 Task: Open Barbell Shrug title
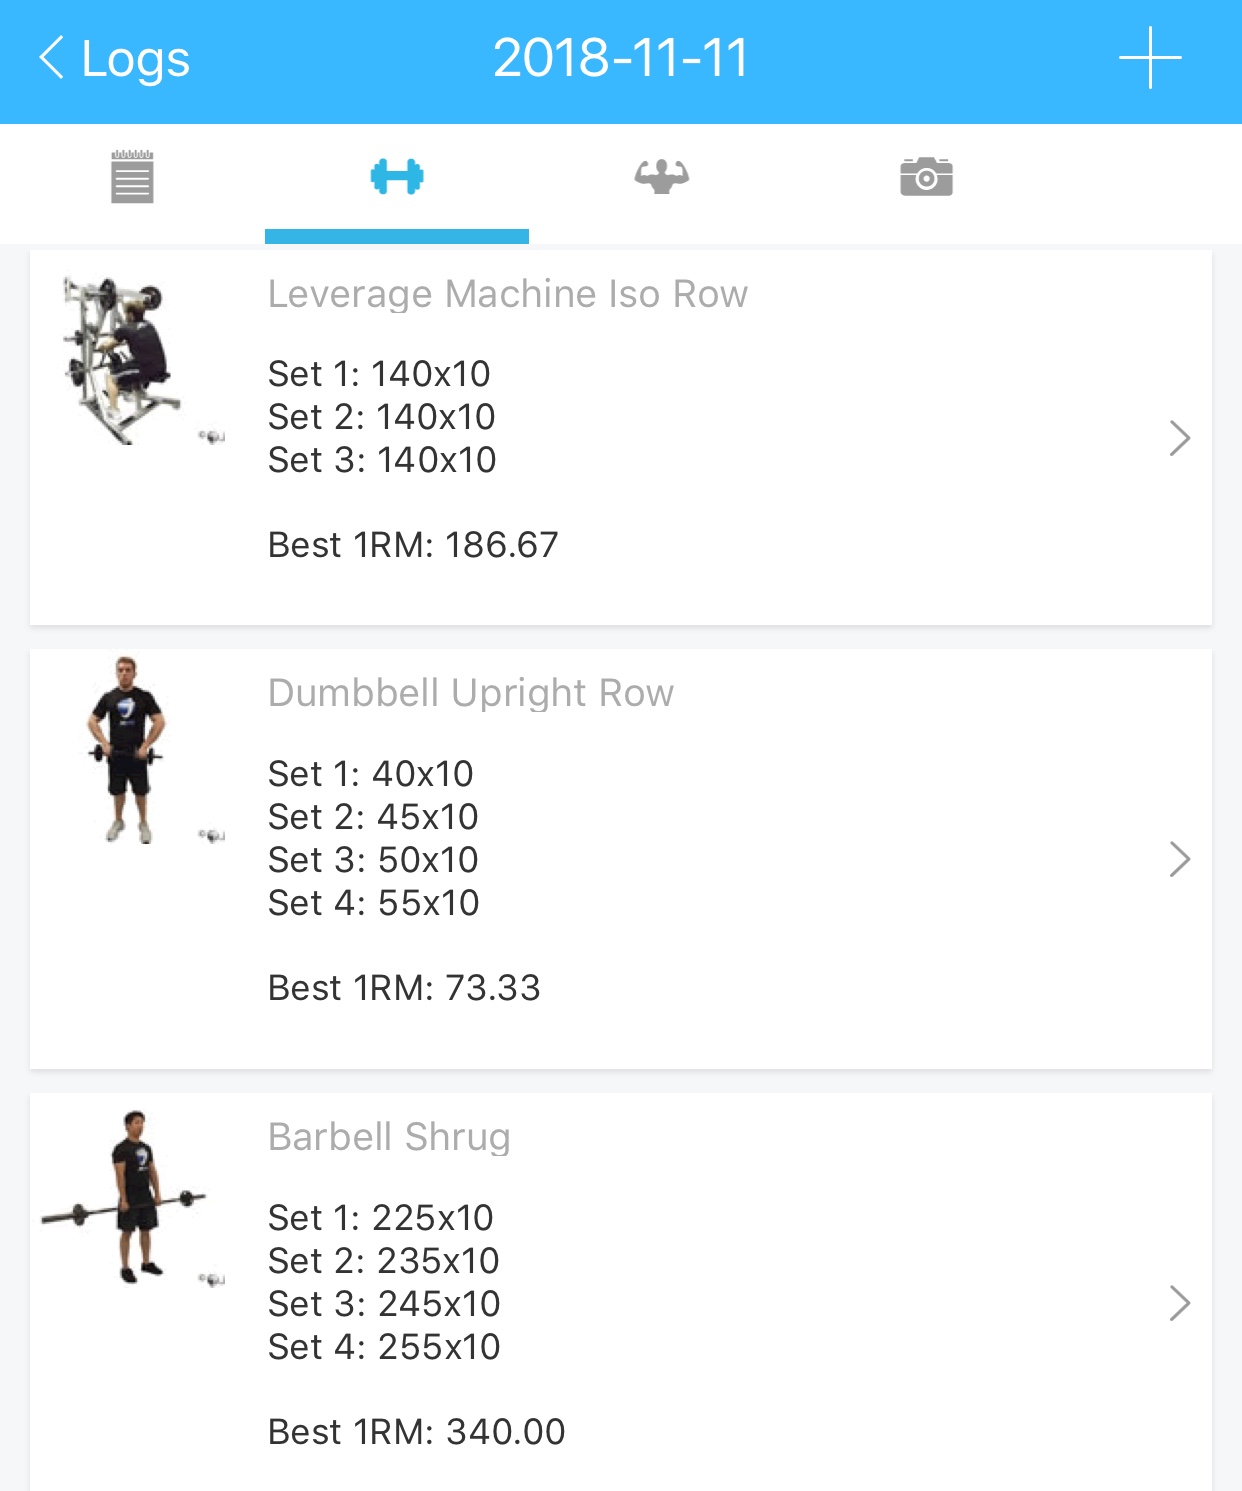389,1137
